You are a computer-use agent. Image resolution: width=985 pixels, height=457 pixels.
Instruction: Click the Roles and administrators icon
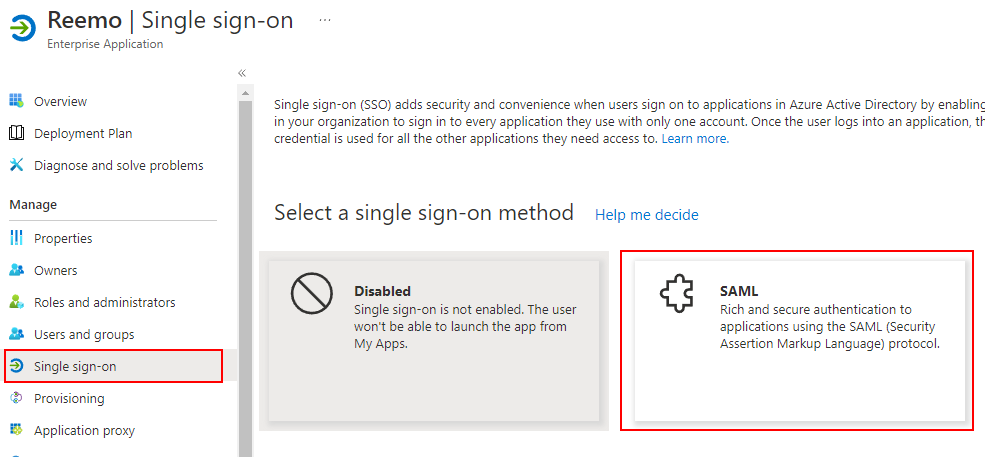tap(16, 302)
